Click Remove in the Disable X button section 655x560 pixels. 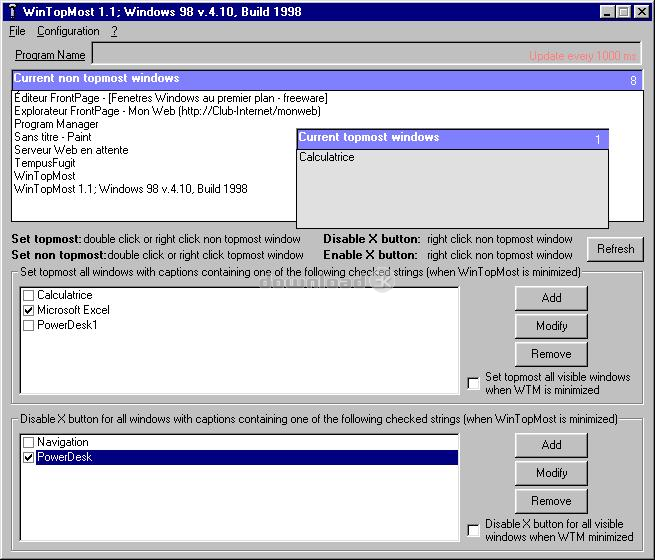(551, 501)
